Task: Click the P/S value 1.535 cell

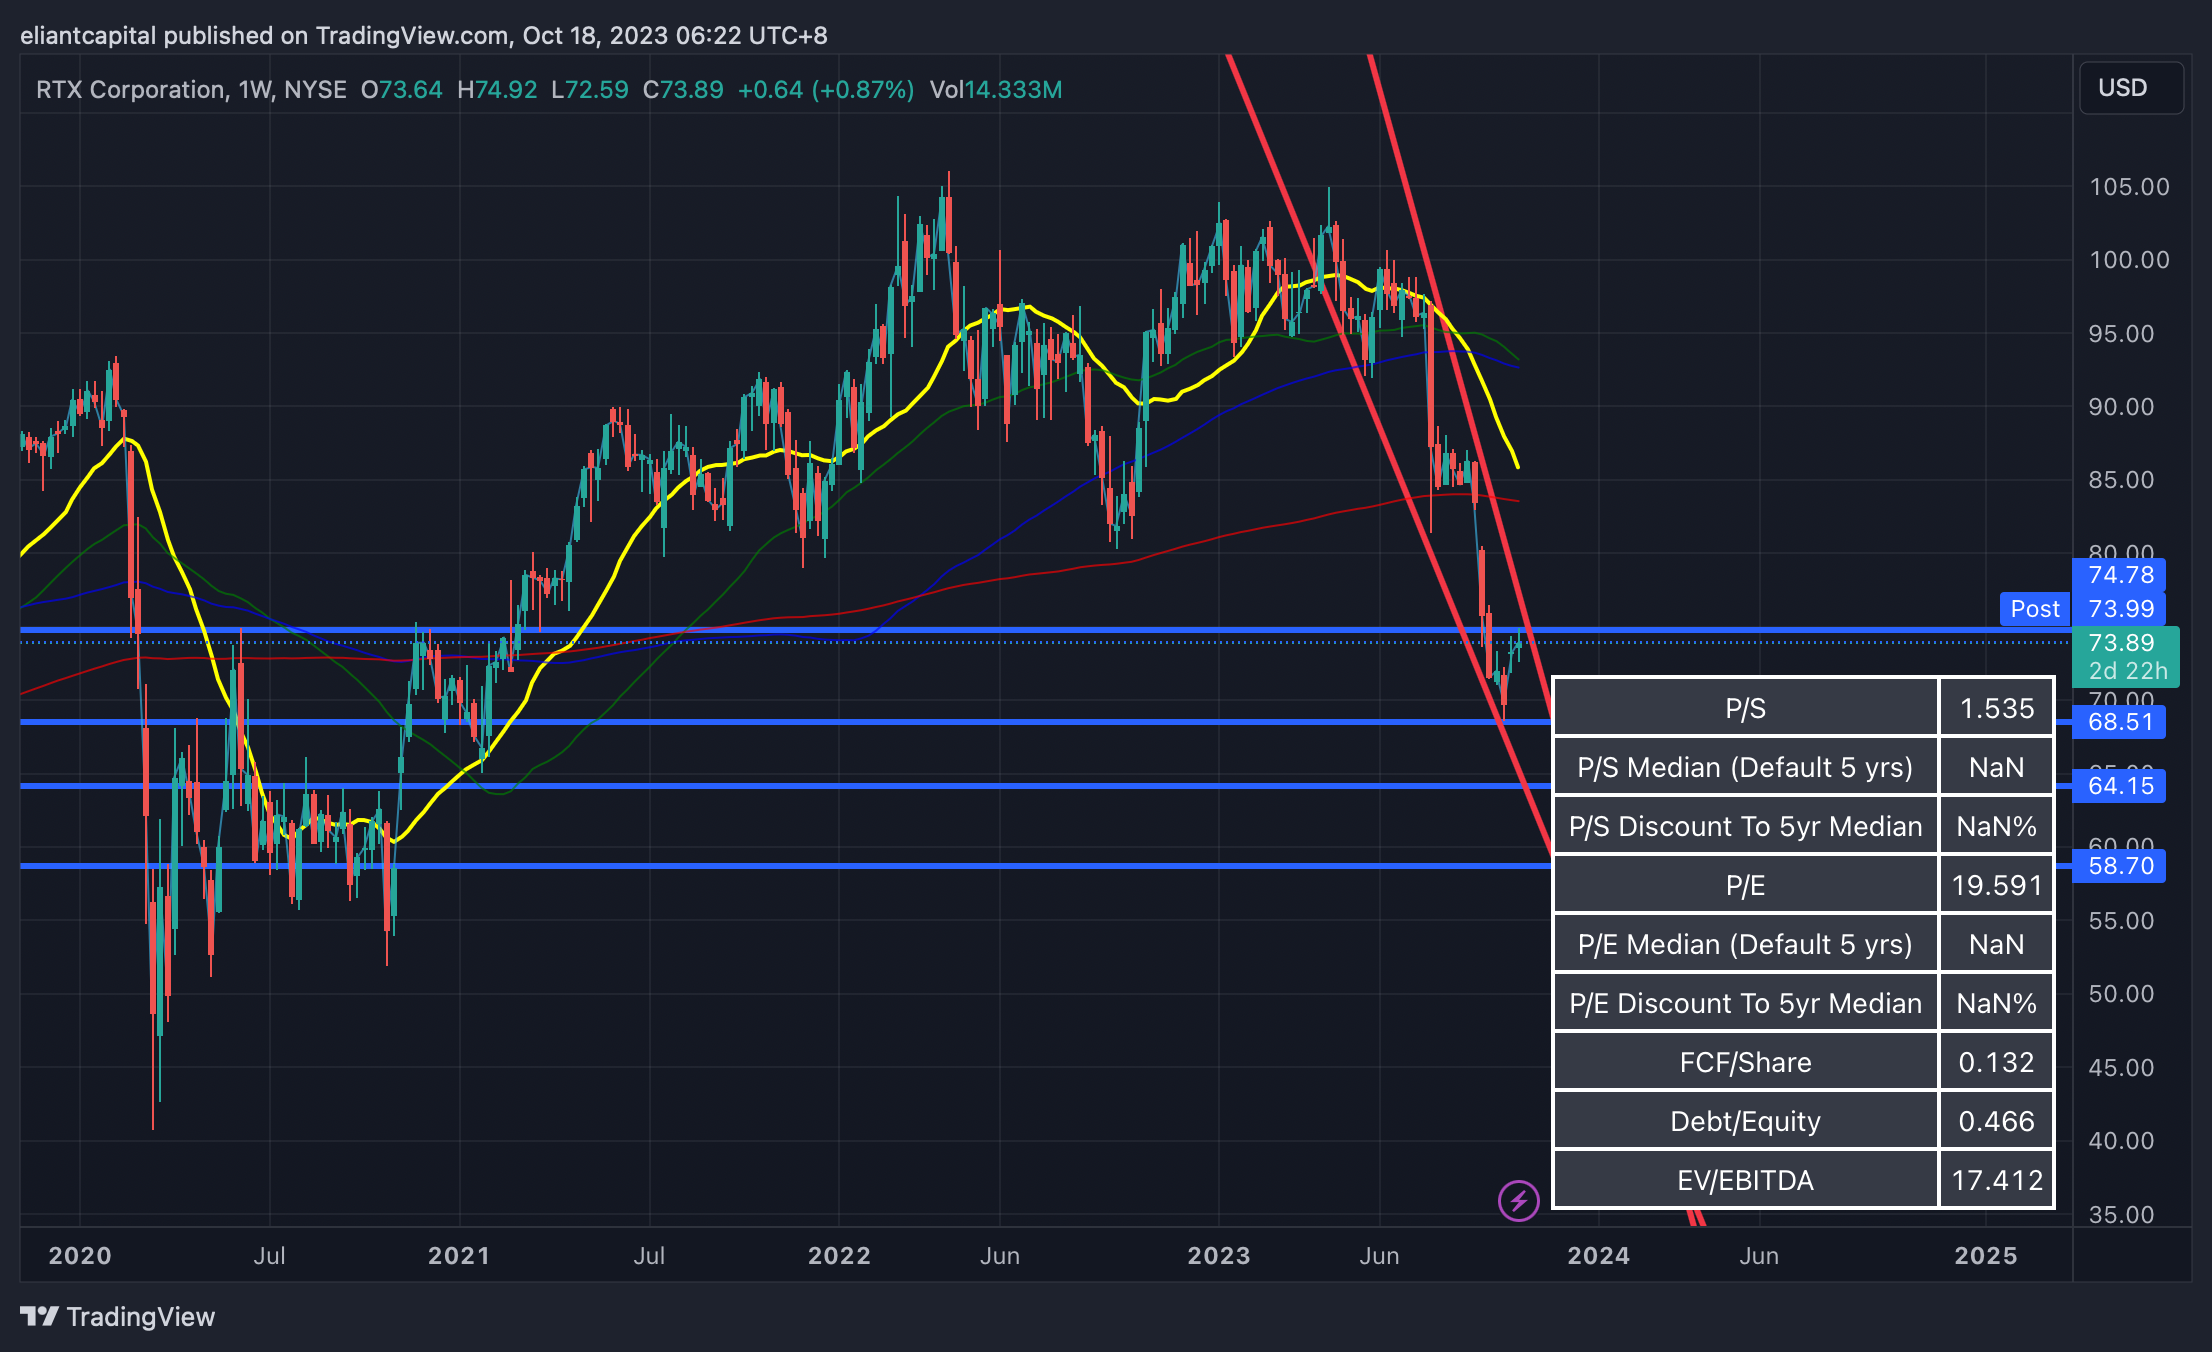Action: click(1996, 708)
